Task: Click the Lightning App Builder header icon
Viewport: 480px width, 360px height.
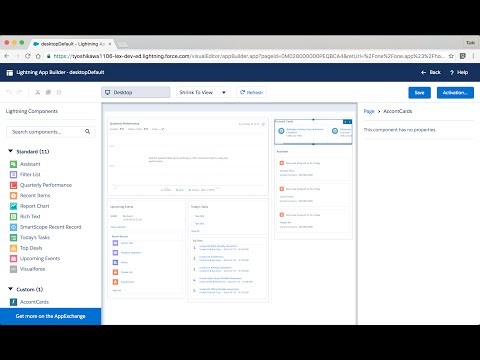Action: [x=10, y=72]
